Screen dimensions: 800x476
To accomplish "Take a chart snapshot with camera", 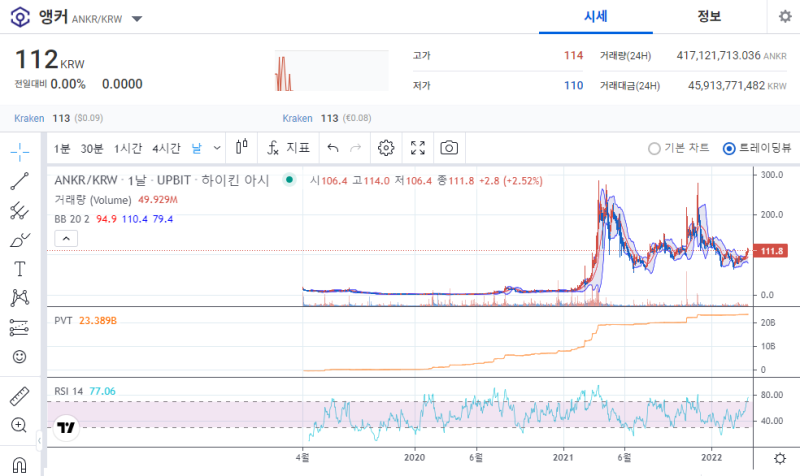I will (449, 148).
